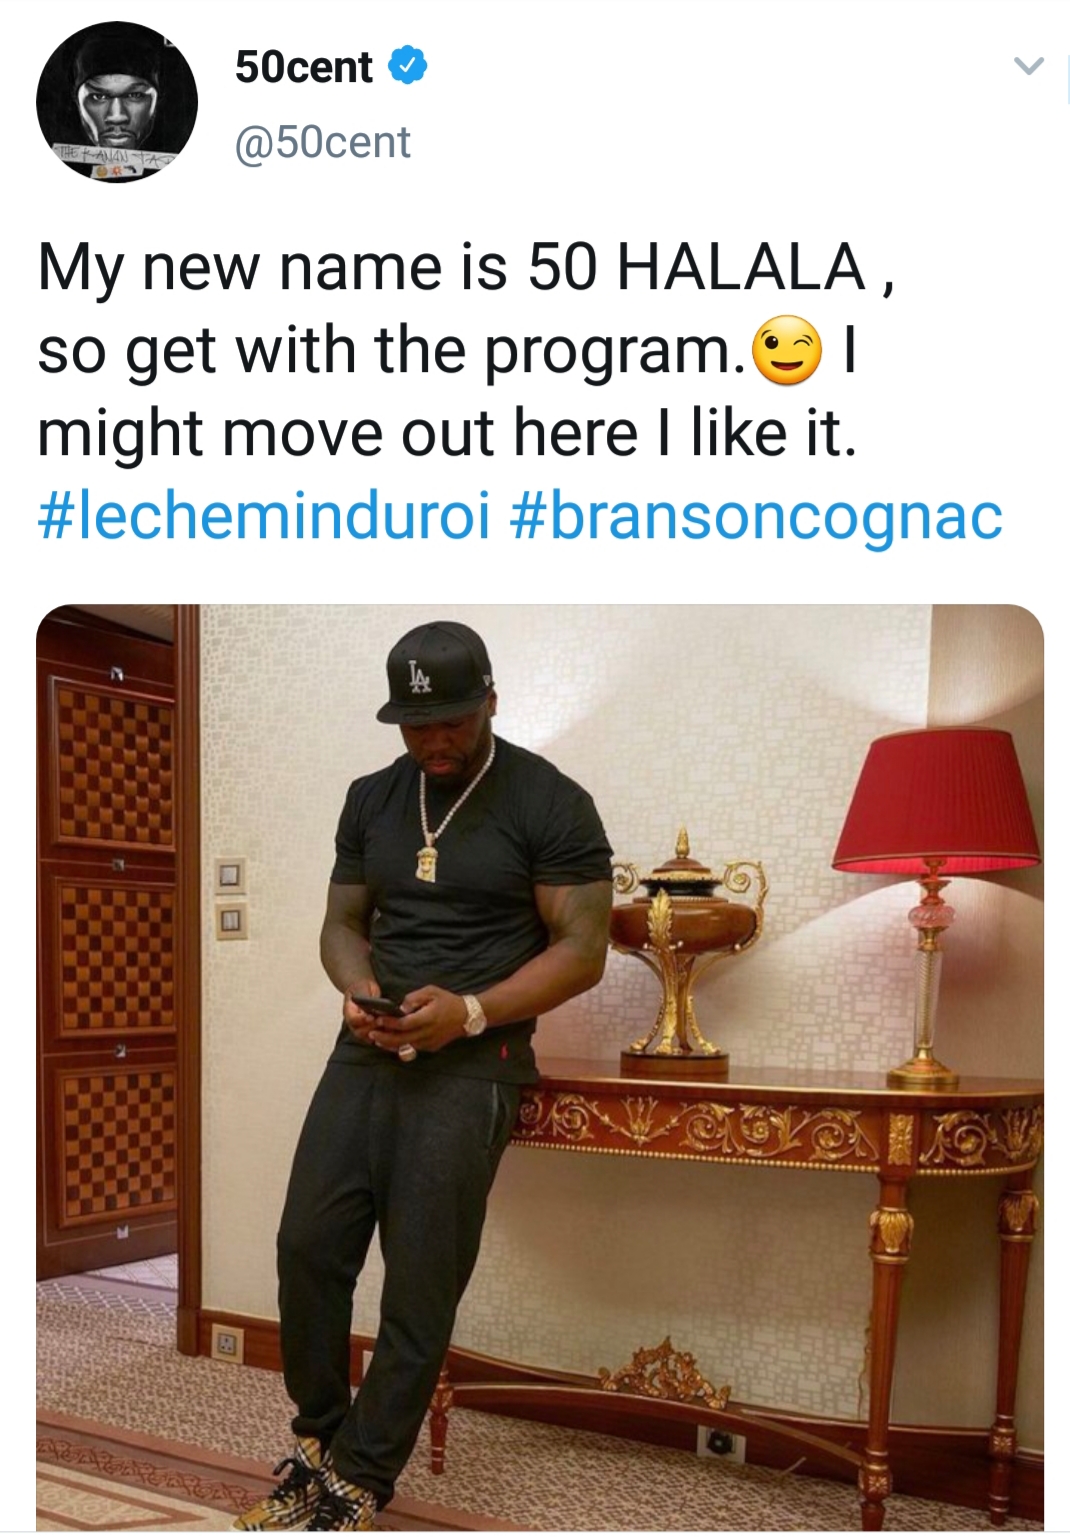This screenshot has height=1537, width=1070.
Task: Click the words "might move out here"
Action: (337, 434)
